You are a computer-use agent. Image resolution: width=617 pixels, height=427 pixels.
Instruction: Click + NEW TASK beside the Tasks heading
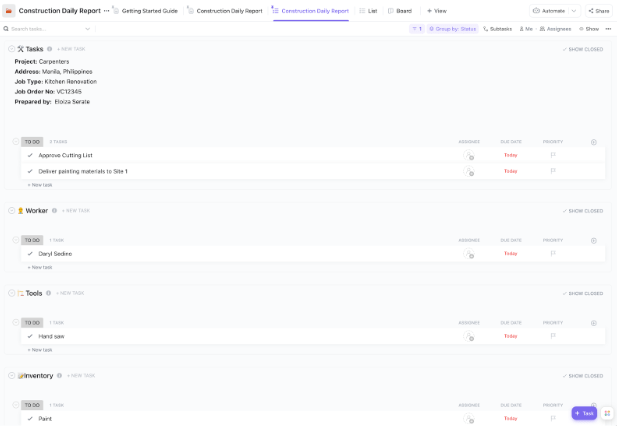coord(71,49)
